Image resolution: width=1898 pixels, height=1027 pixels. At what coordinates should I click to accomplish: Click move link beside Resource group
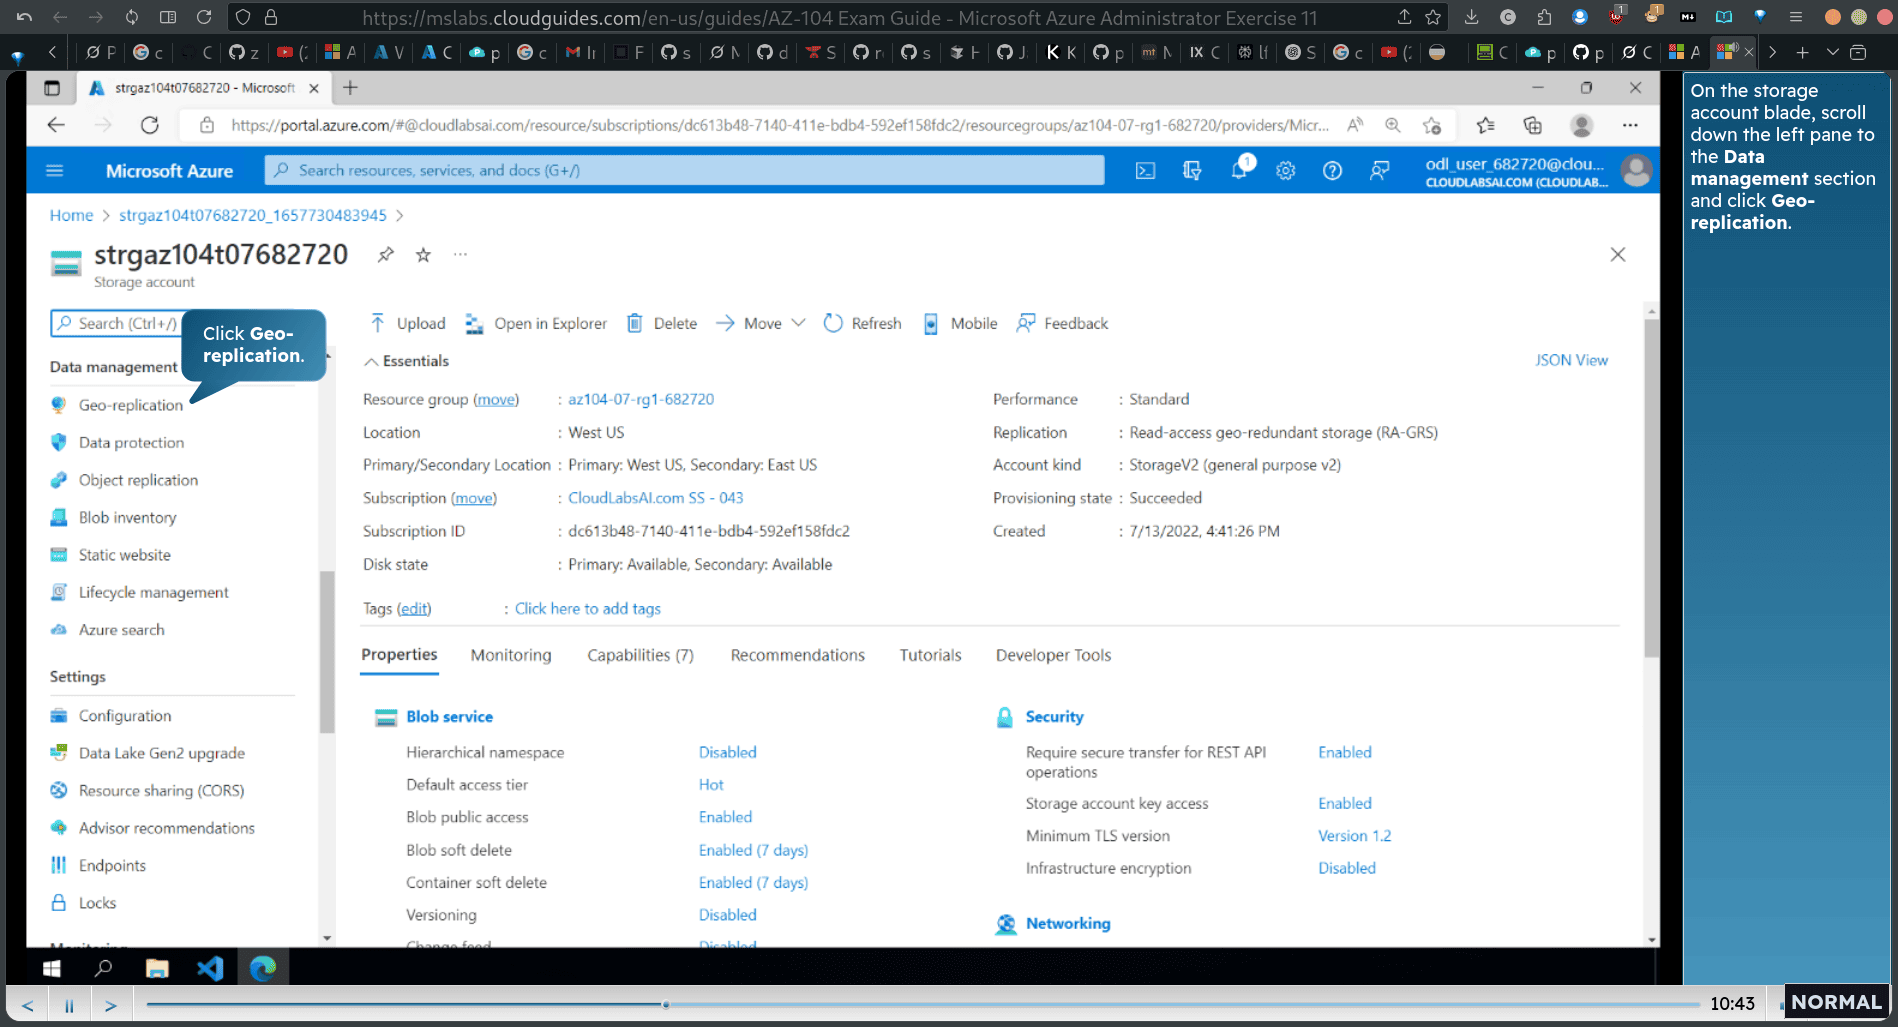pyautogui.click(x=496, y=399)
